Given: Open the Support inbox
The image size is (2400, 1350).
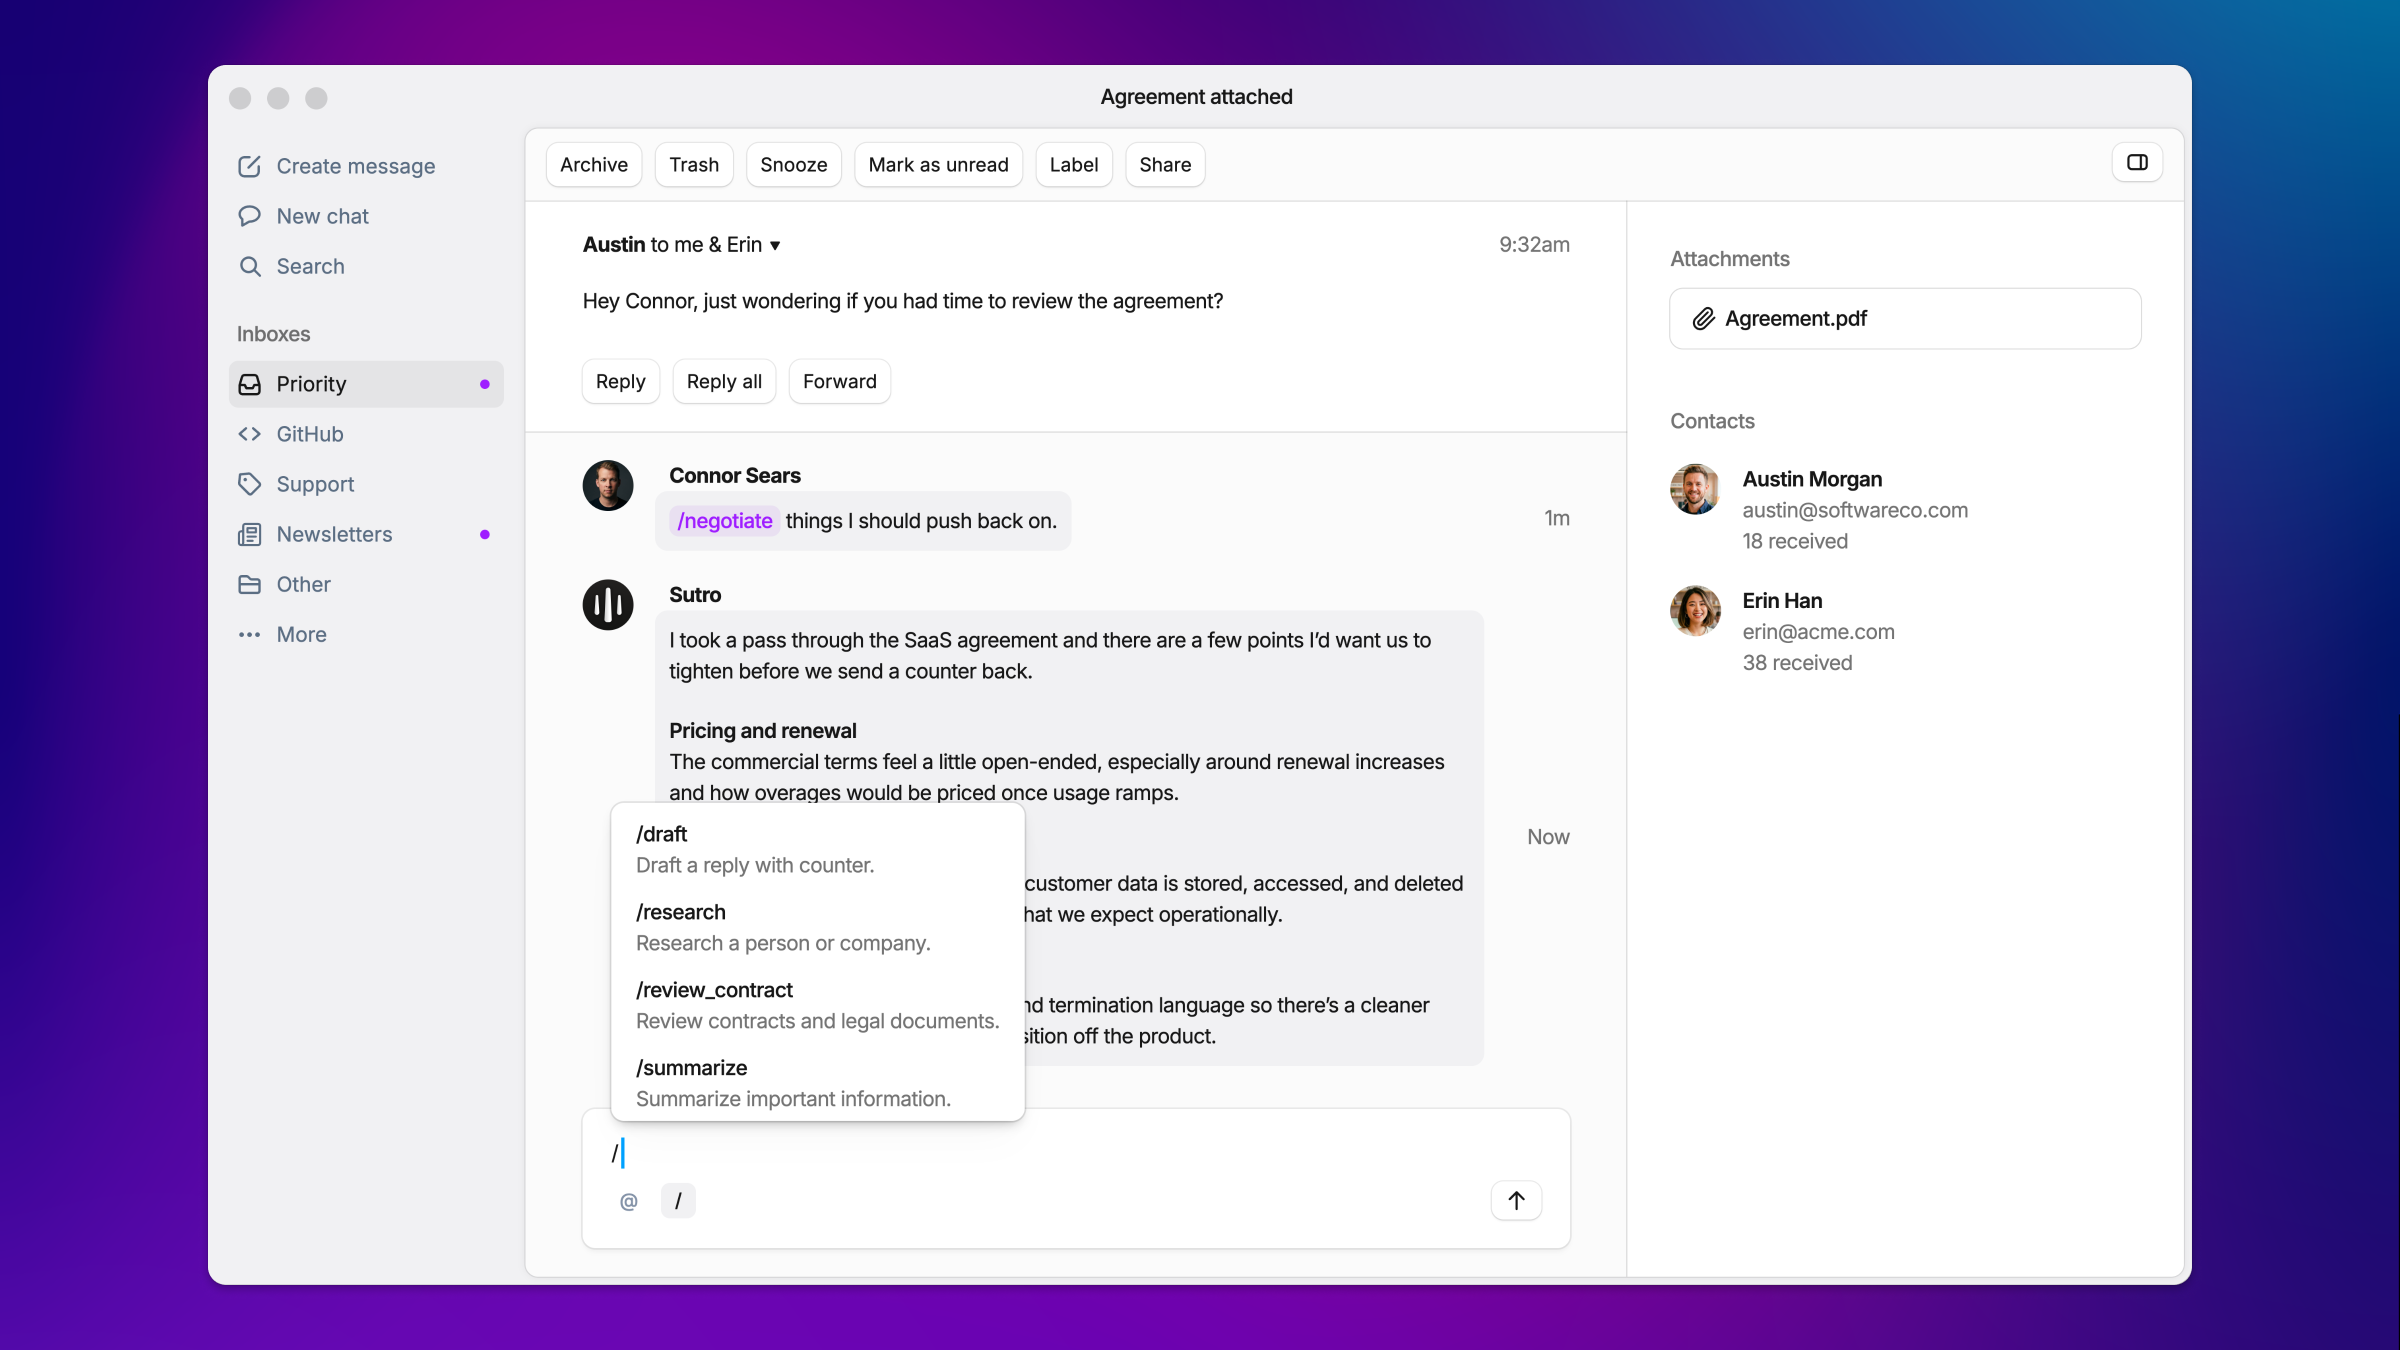Looking at the screenshot, I should pyautogui.click(x=315, y=484).
